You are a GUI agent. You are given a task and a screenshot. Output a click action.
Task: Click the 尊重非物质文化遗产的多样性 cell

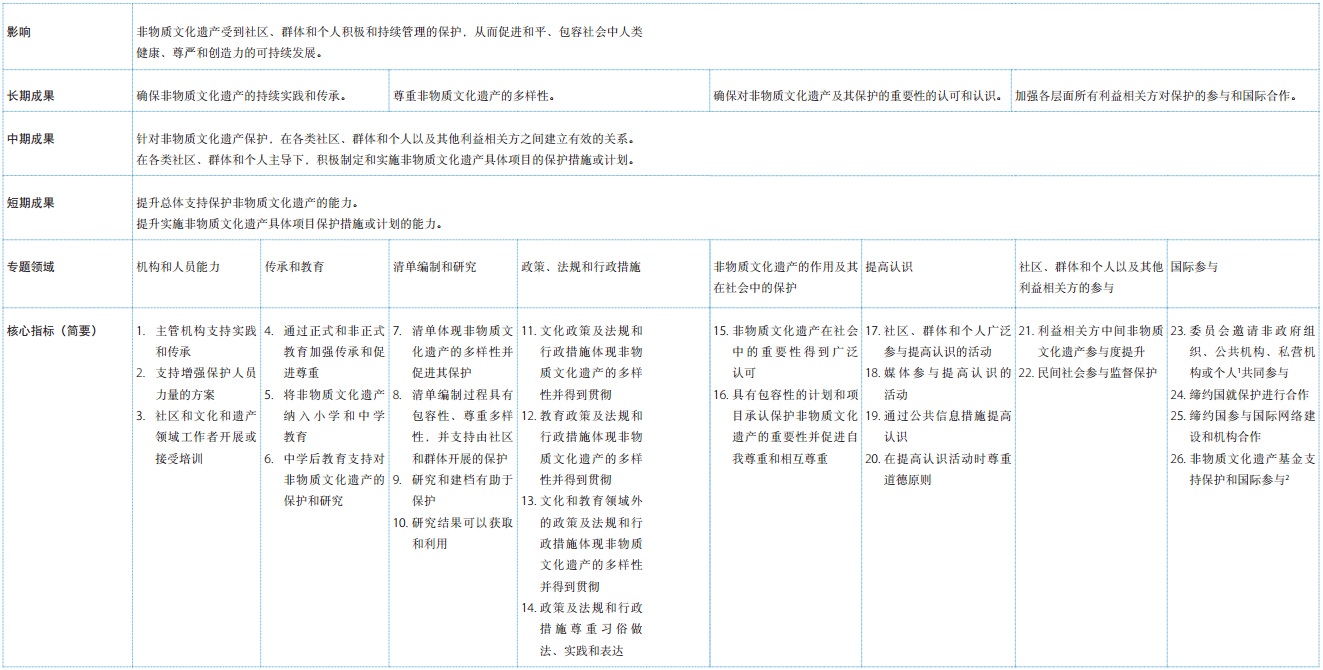[x=475, y=96]
